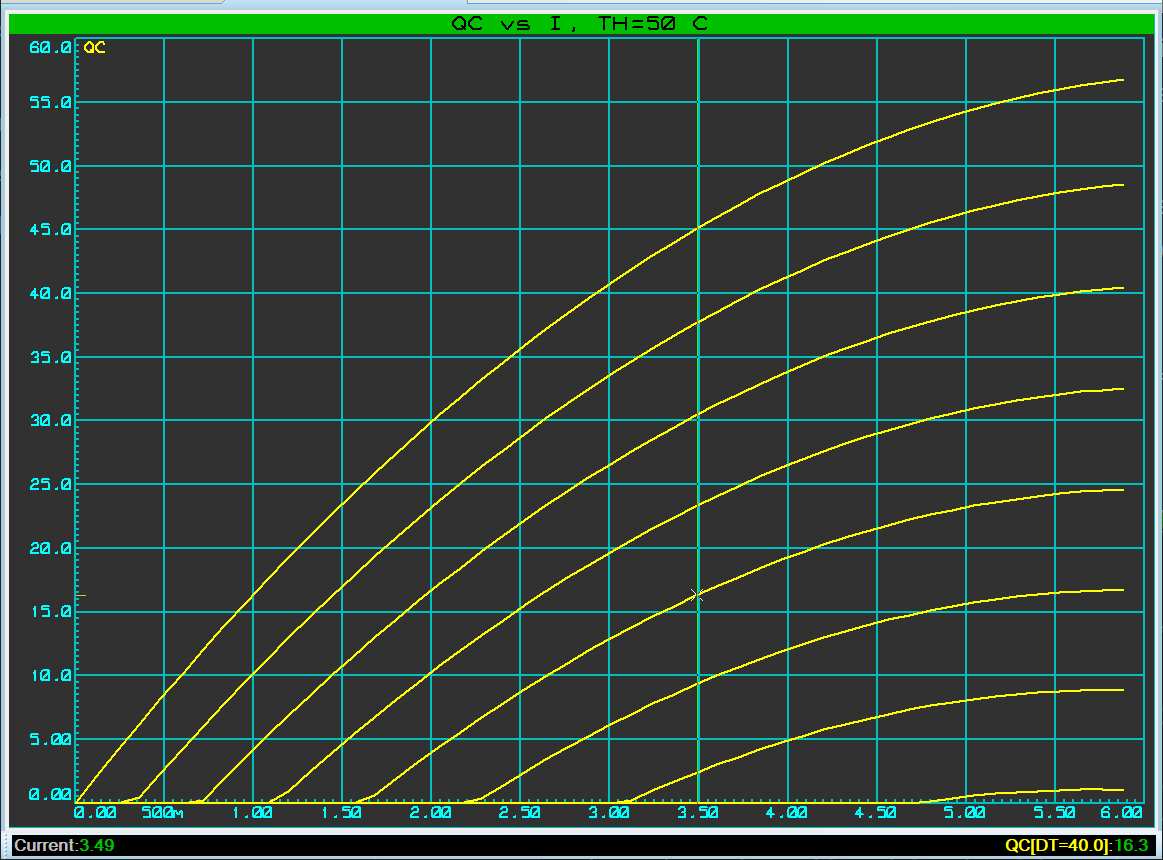Click the 5.50 x-axis label
Viewport: 1163px width, 860px height.
tap(1055, 813)
